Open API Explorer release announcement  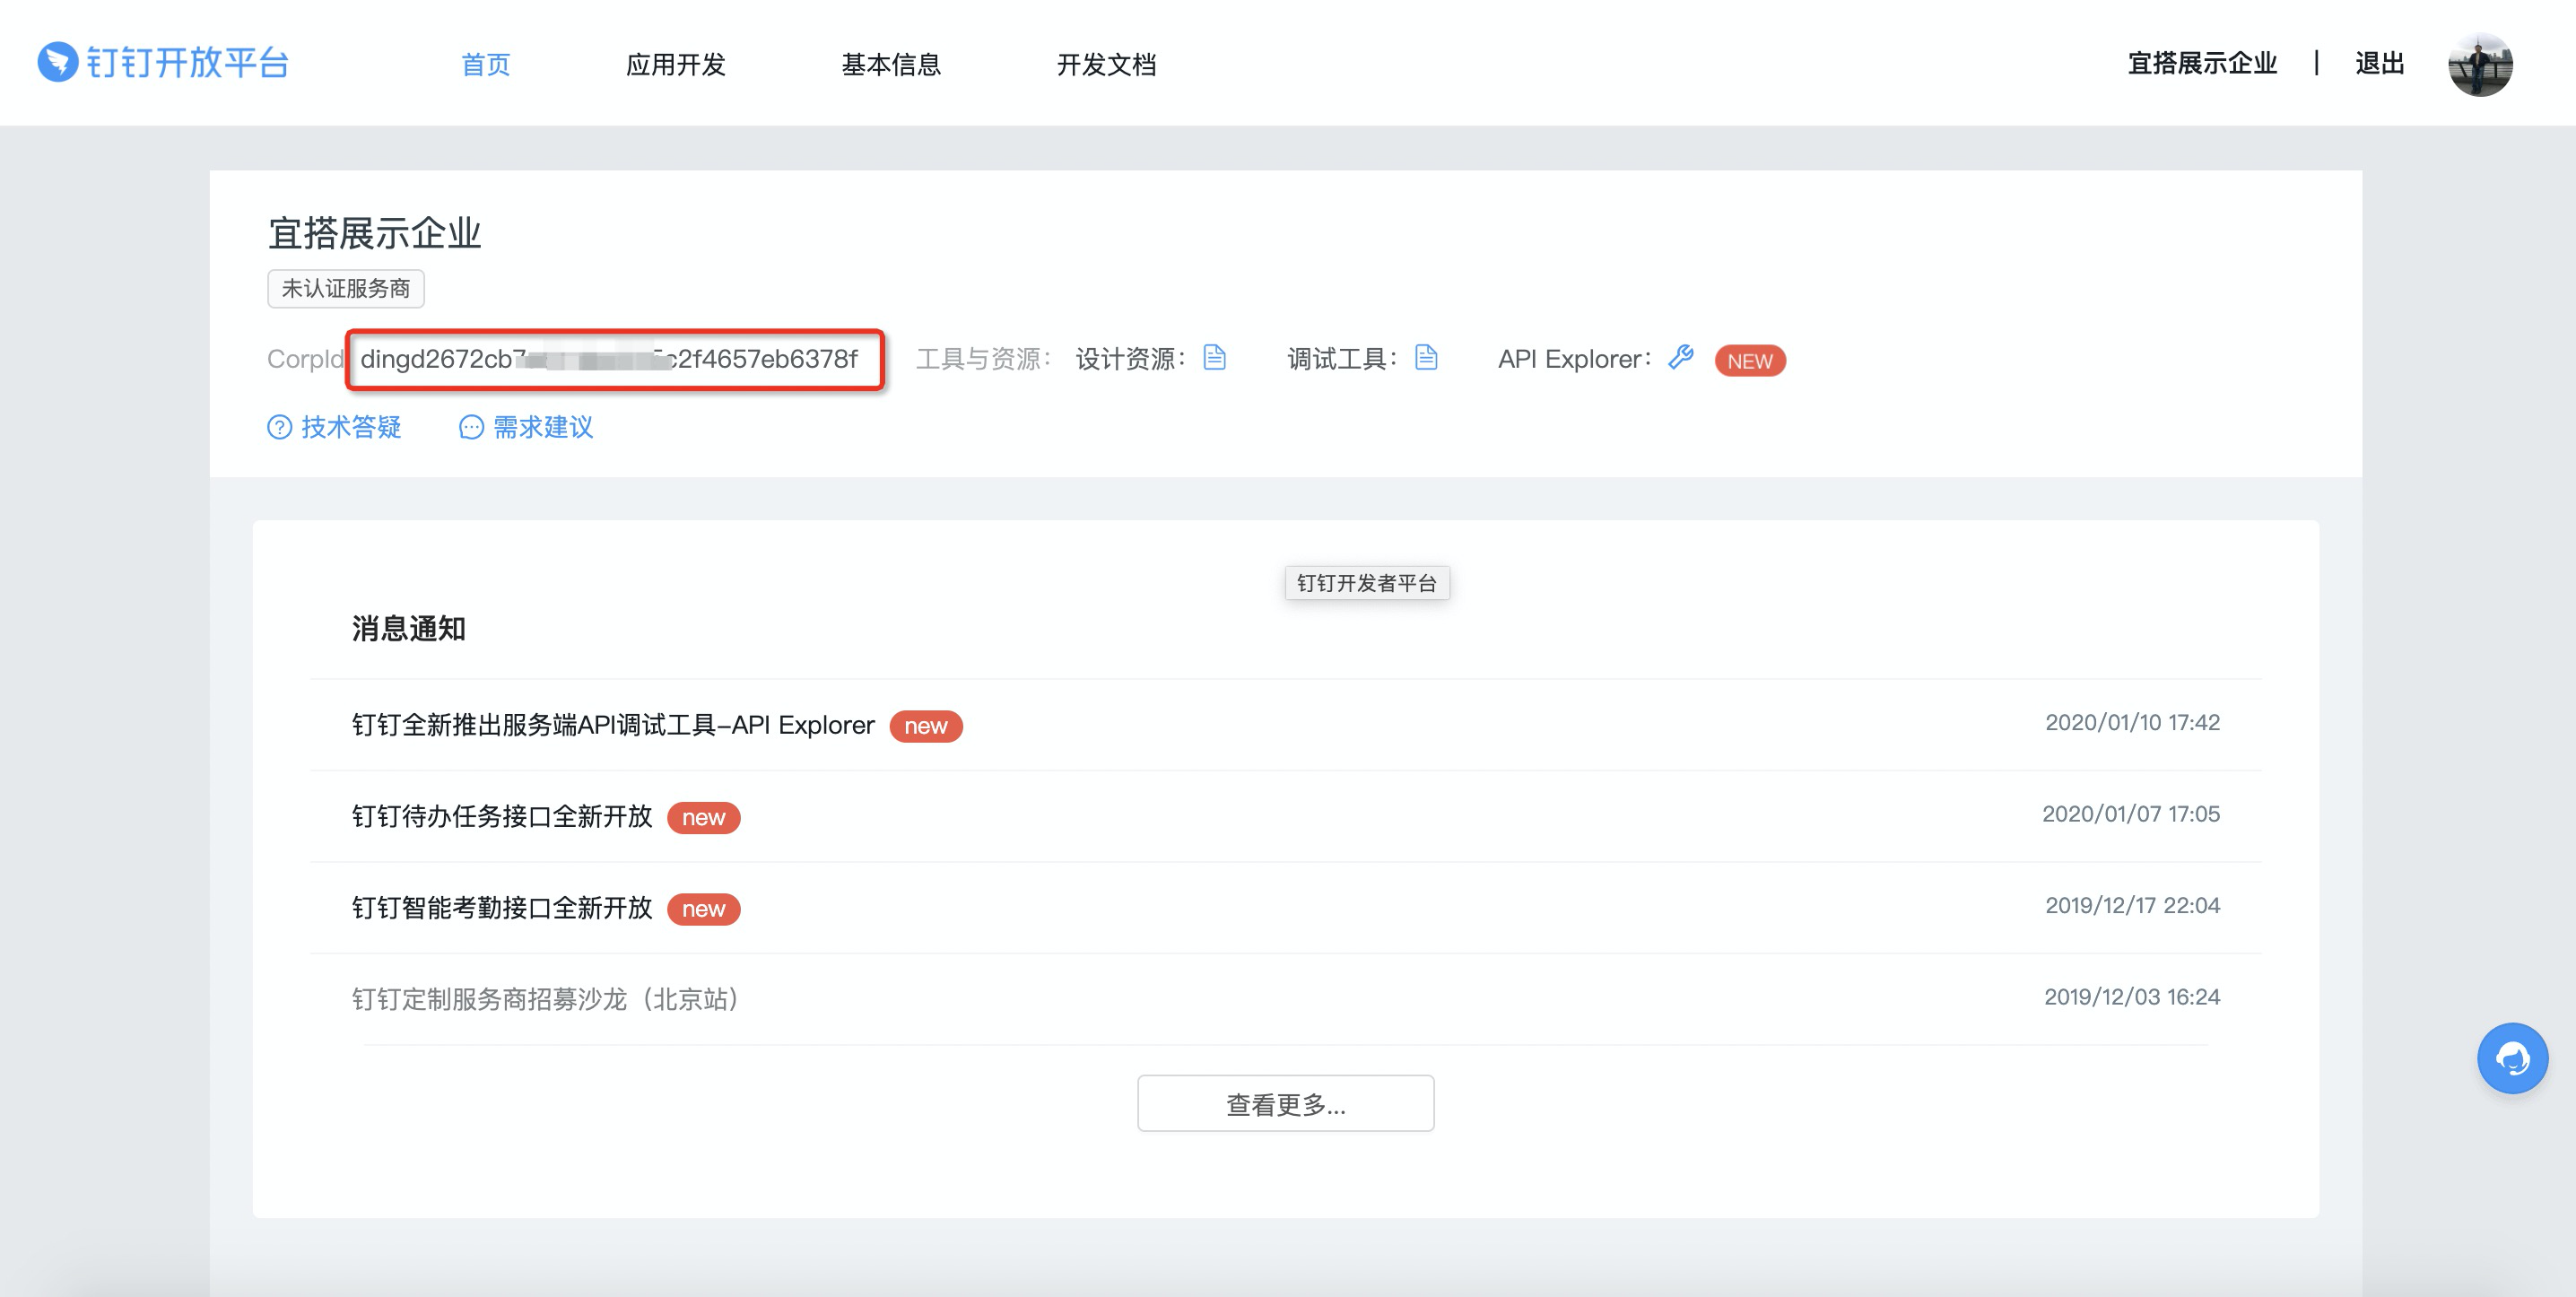tap(613, 725)
